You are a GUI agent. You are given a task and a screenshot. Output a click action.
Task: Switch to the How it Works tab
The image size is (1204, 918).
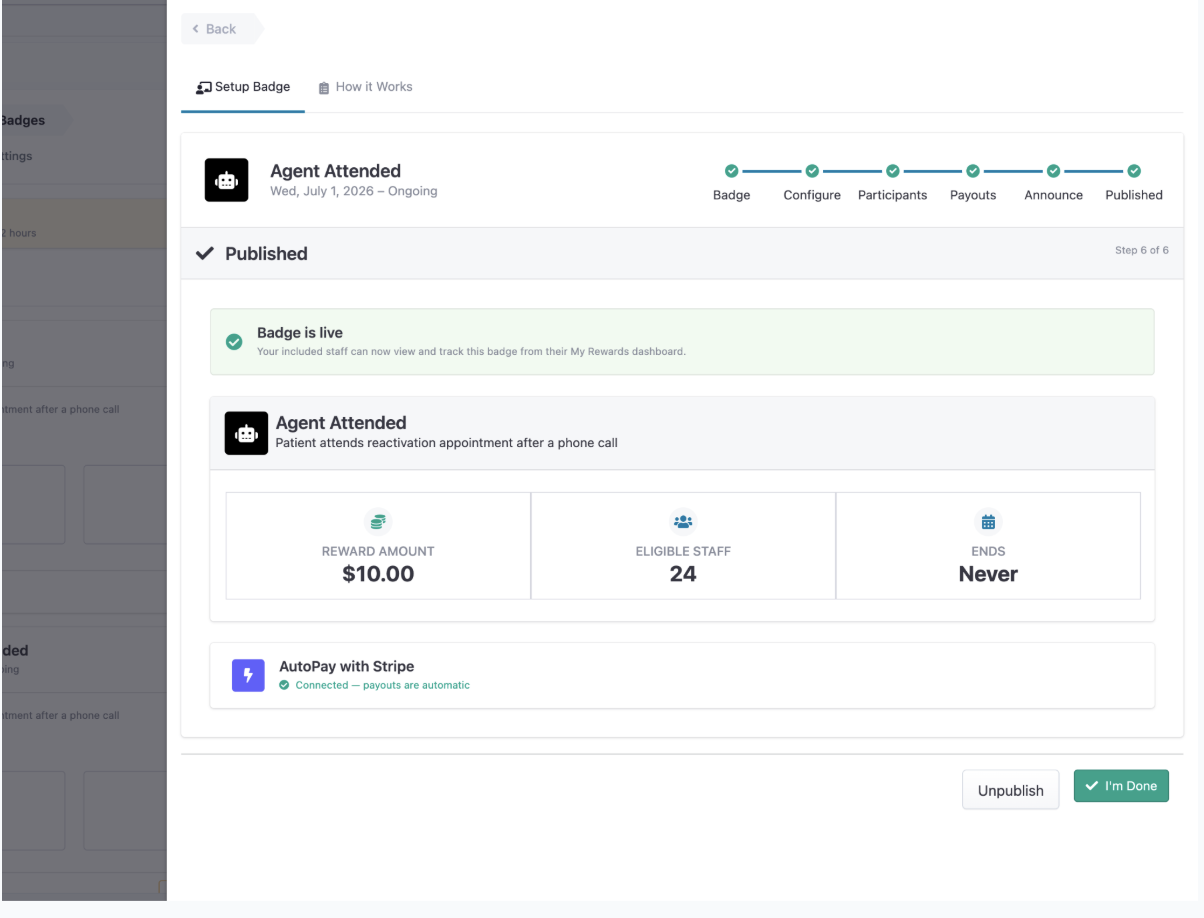(x=365, y=87)
